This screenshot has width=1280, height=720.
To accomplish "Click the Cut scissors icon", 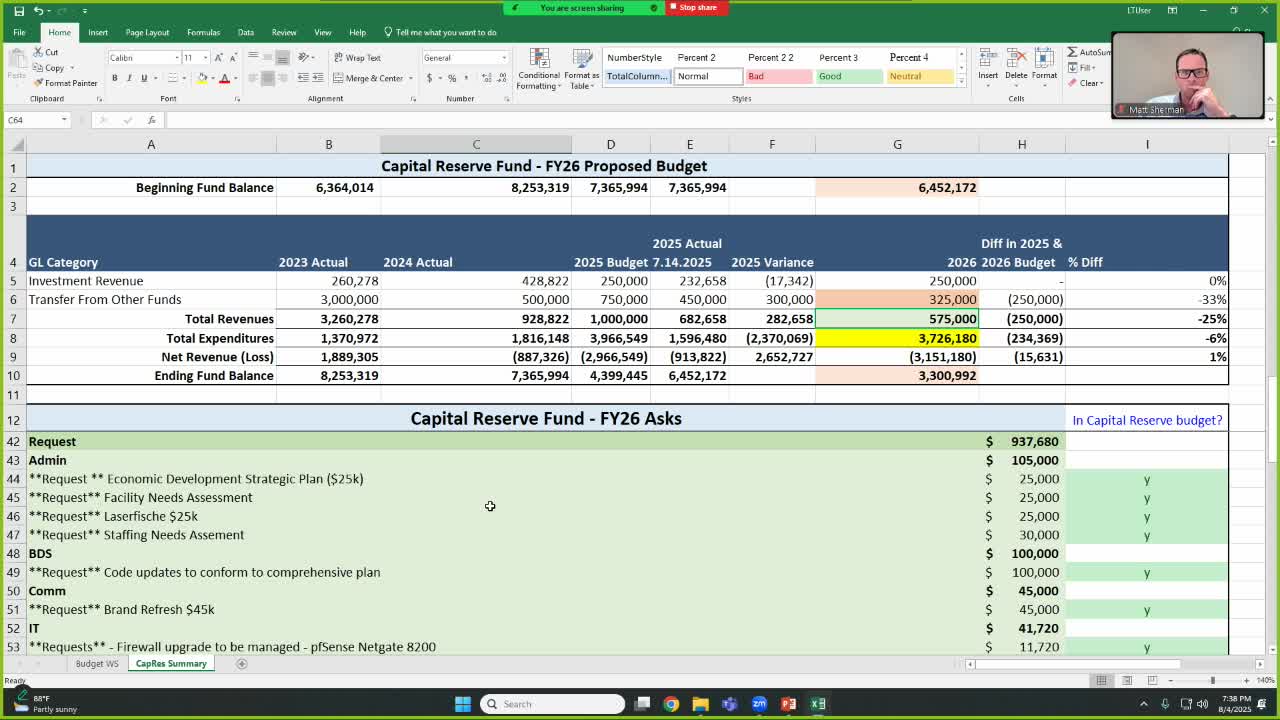I will 38,52.
